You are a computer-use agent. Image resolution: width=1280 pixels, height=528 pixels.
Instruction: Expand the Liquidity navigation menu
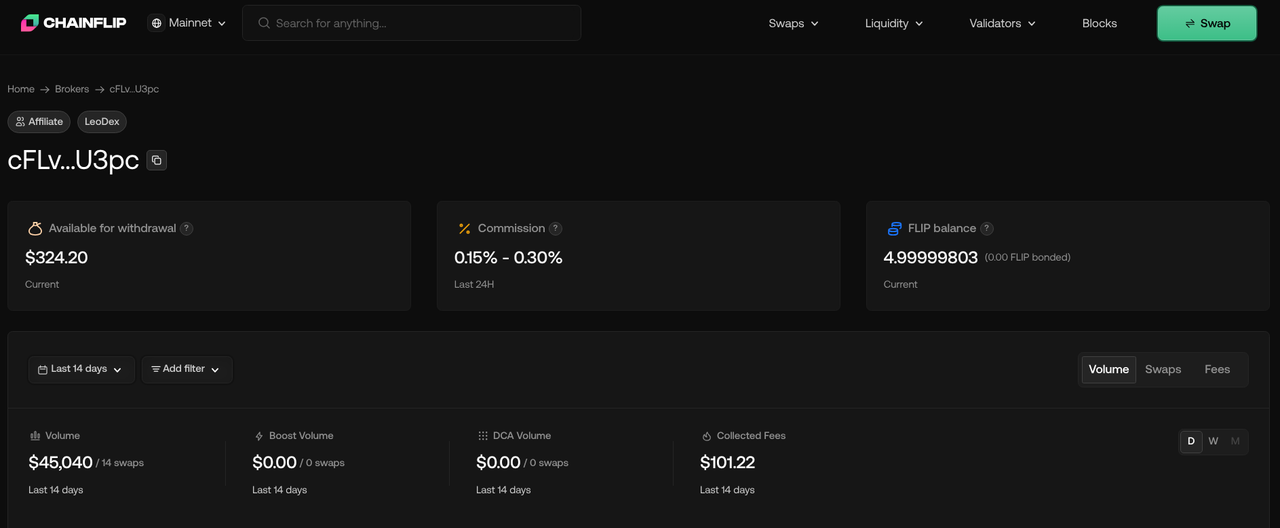click(x=894, y=23)
